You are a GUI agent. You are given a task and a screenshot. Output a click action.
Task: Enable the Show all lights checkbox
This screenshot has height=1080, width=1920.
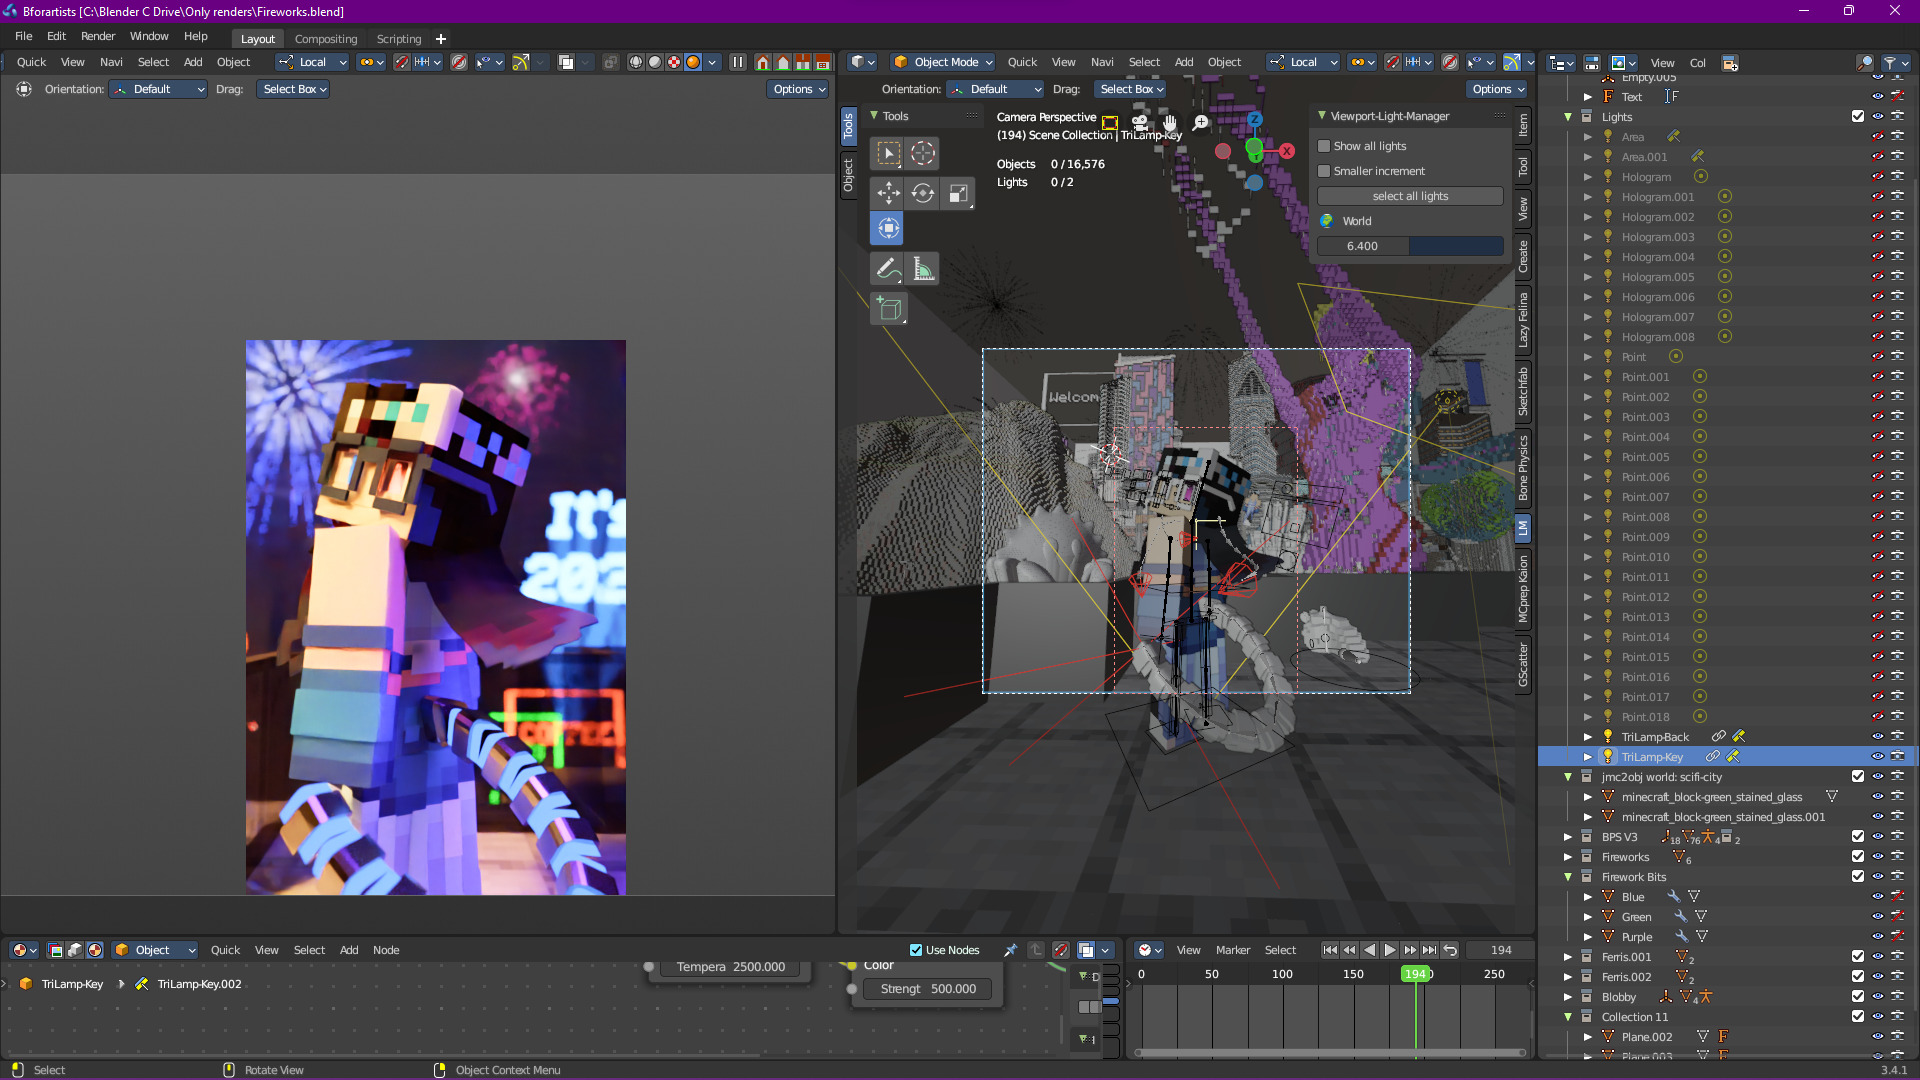[x=1324, y=146]
